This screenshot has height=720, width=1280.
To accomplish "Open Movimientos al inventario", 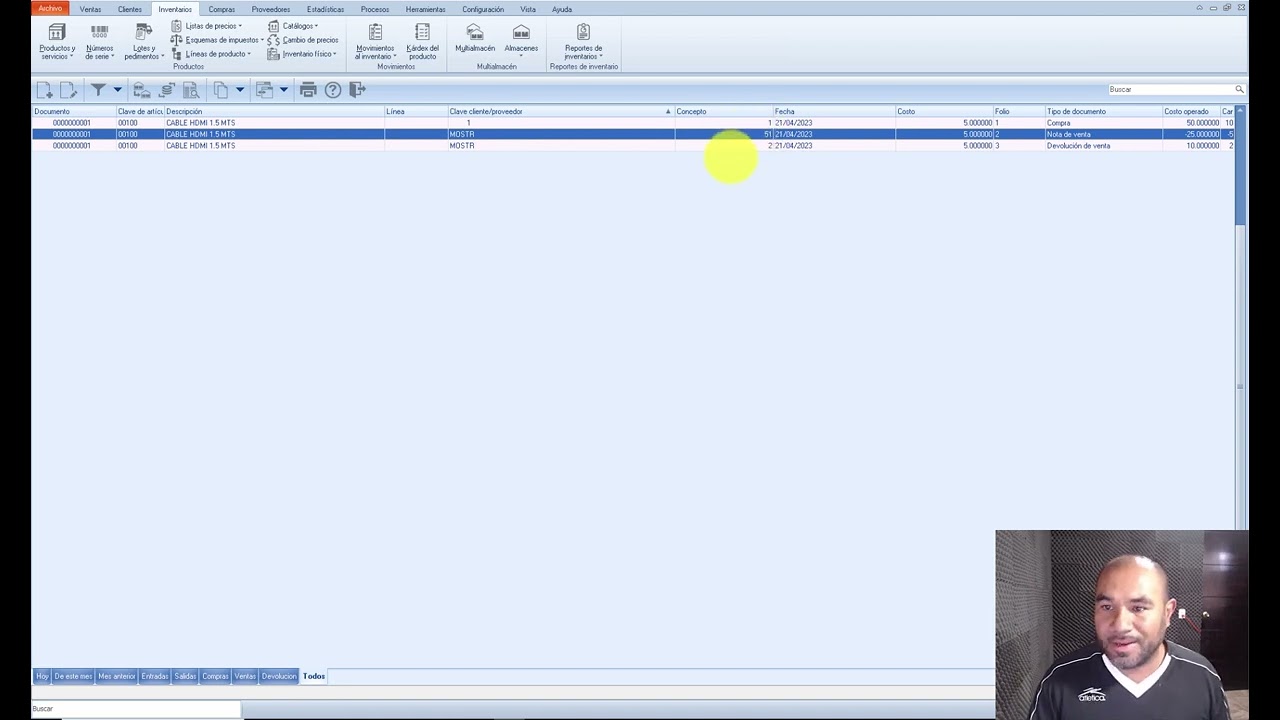I will point(375,42).
